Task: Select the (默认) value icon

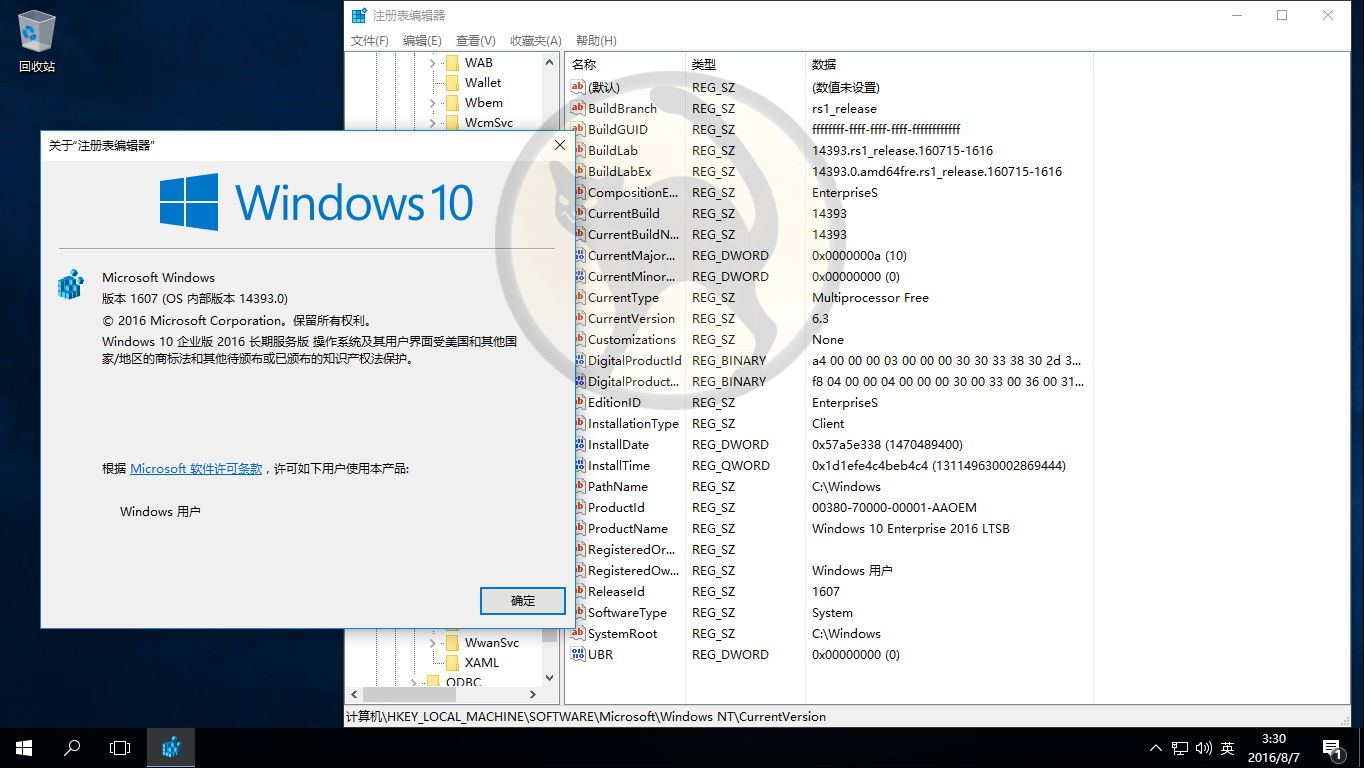Action: coord(577,87)
